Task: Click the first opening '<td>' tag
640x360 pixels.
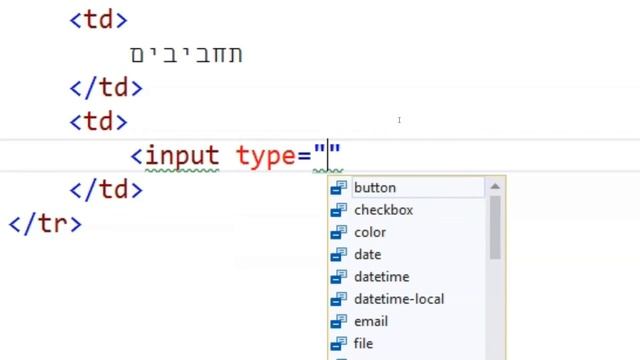Action: point(98,20)
